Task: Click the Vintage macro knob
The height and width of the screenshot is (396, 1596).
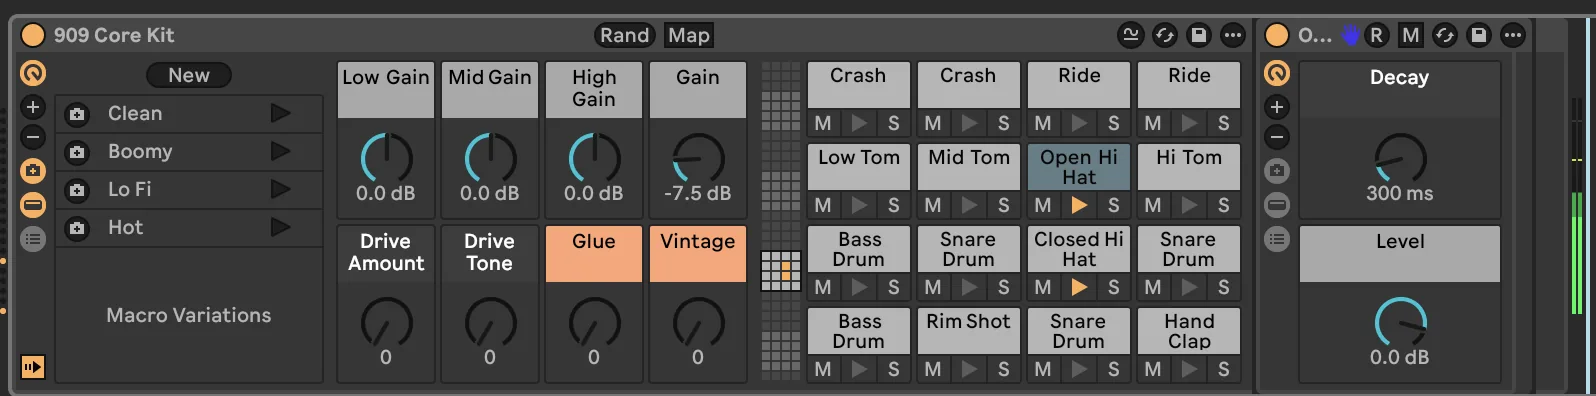Action: (698, 322)
